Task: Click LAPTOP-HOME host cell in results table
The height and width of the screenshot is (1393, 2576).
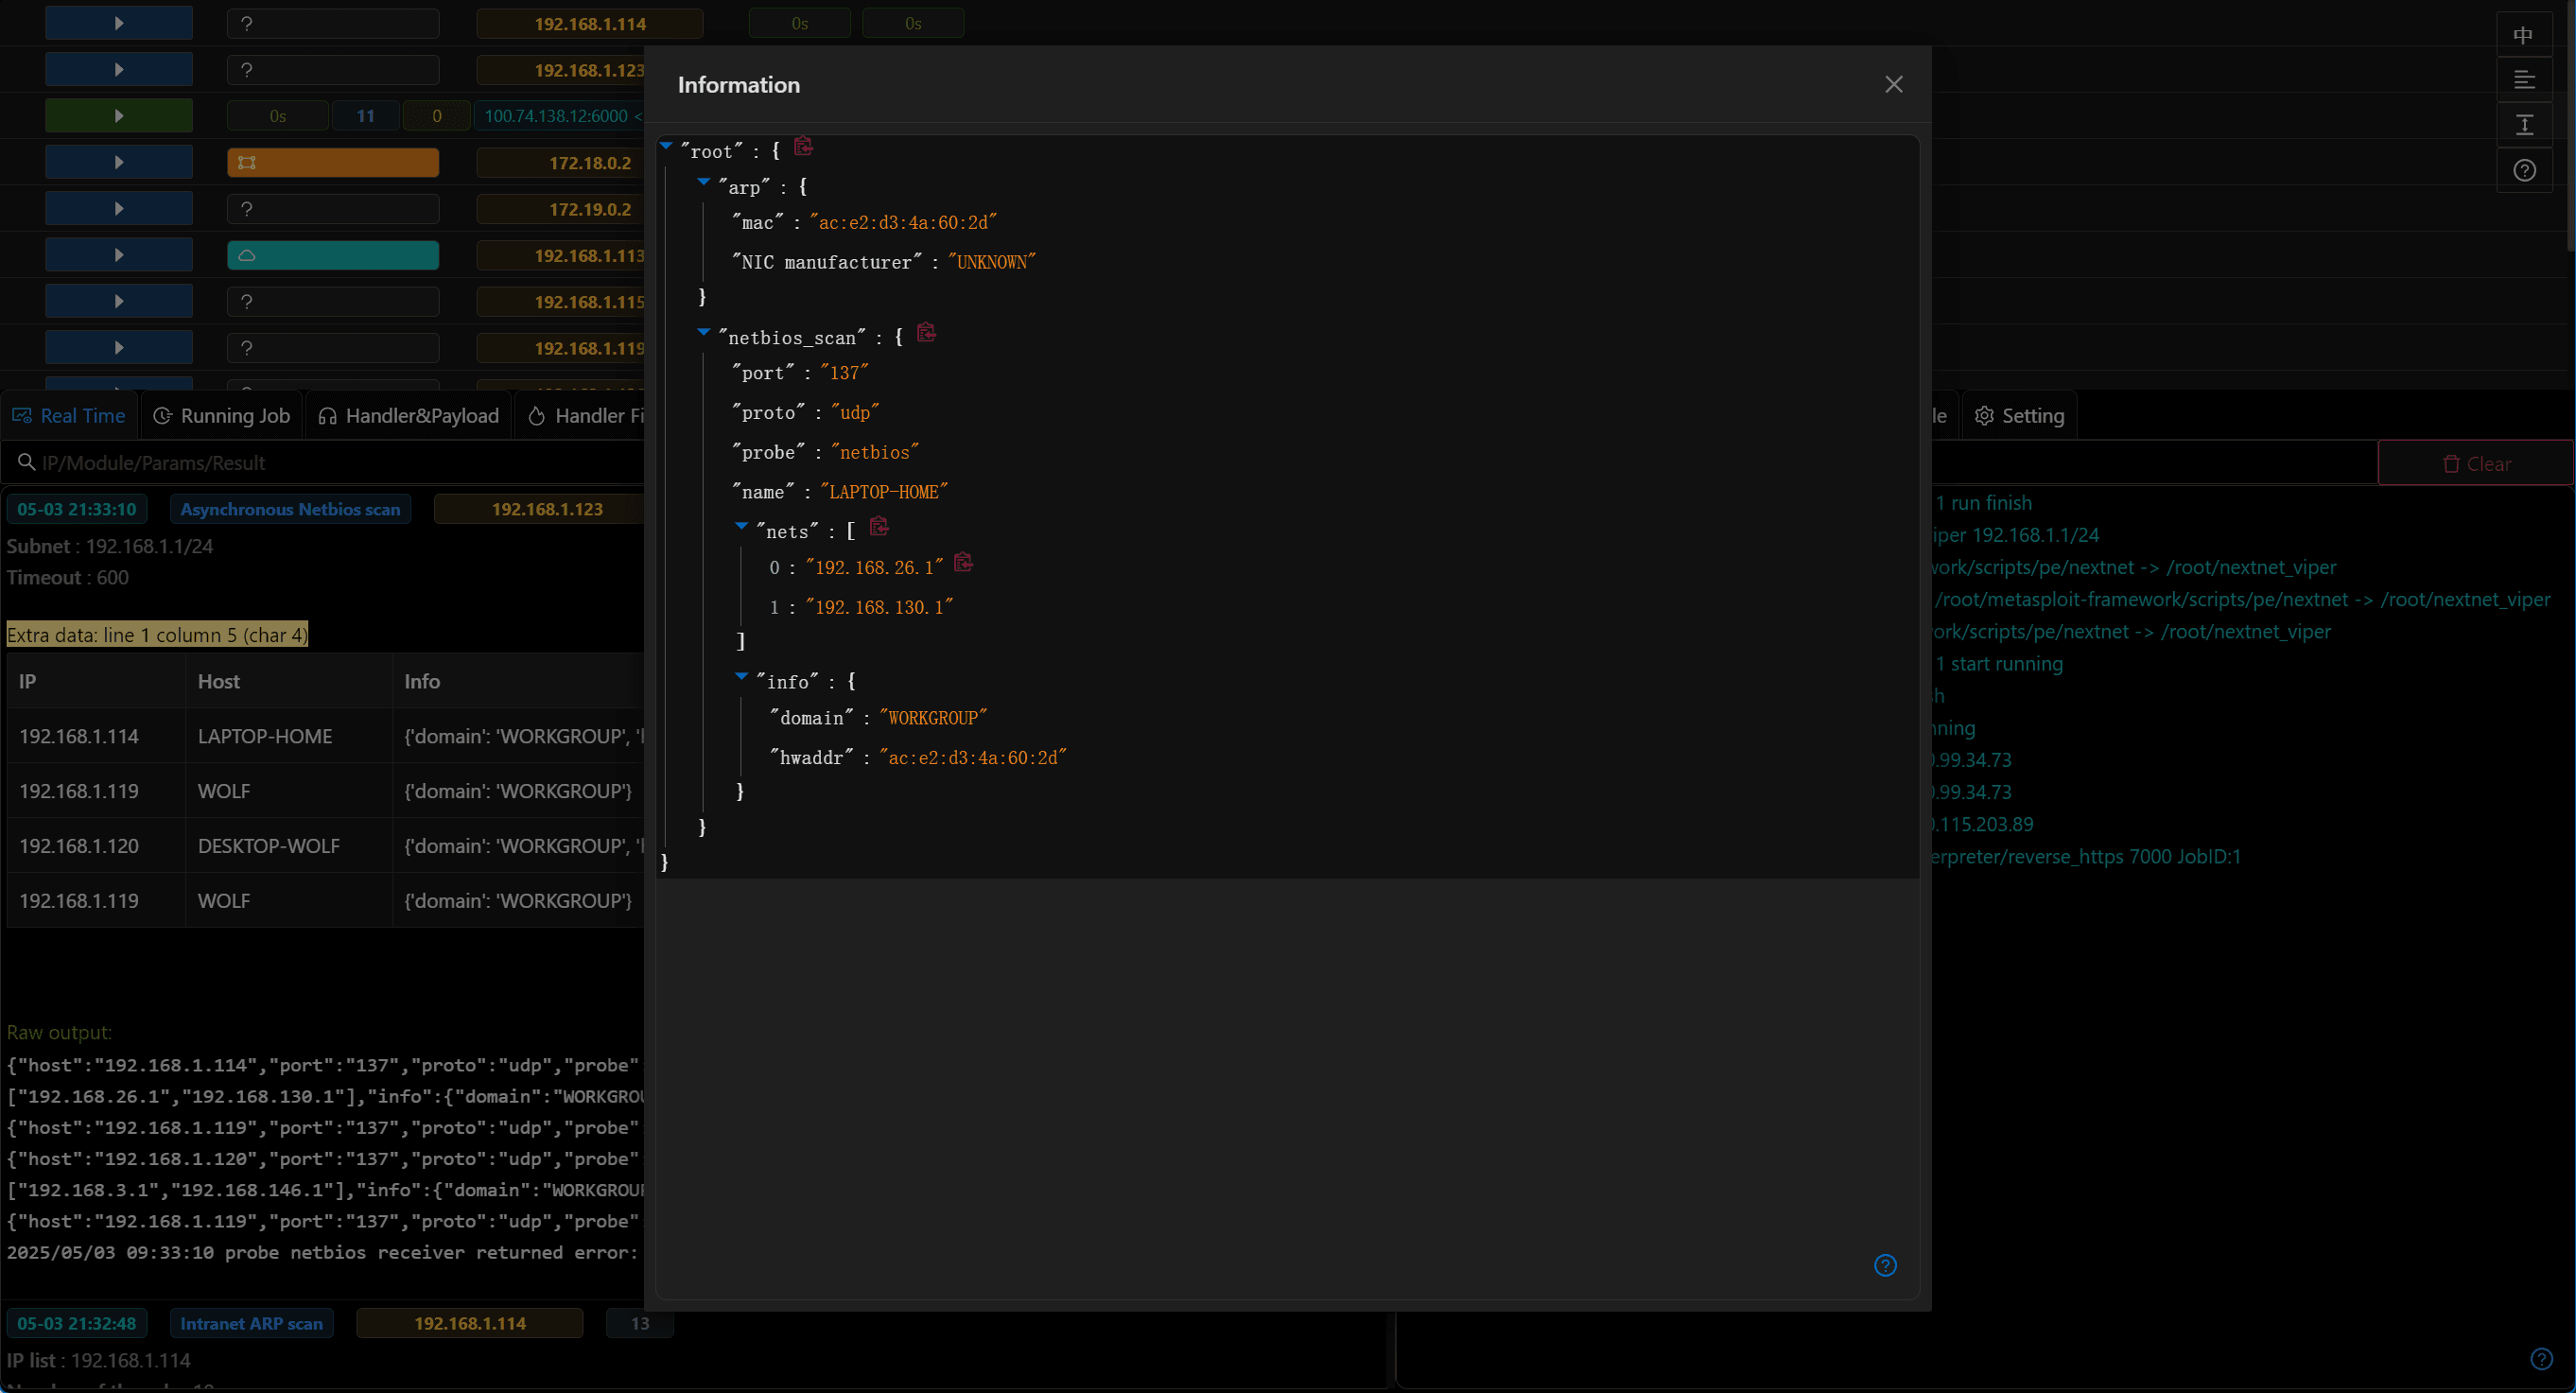Action: [x=265, y=736]
